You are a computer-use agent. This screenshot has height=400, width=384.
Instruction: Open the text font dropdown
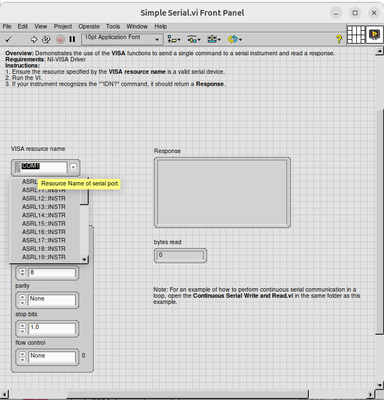[122, 39]
